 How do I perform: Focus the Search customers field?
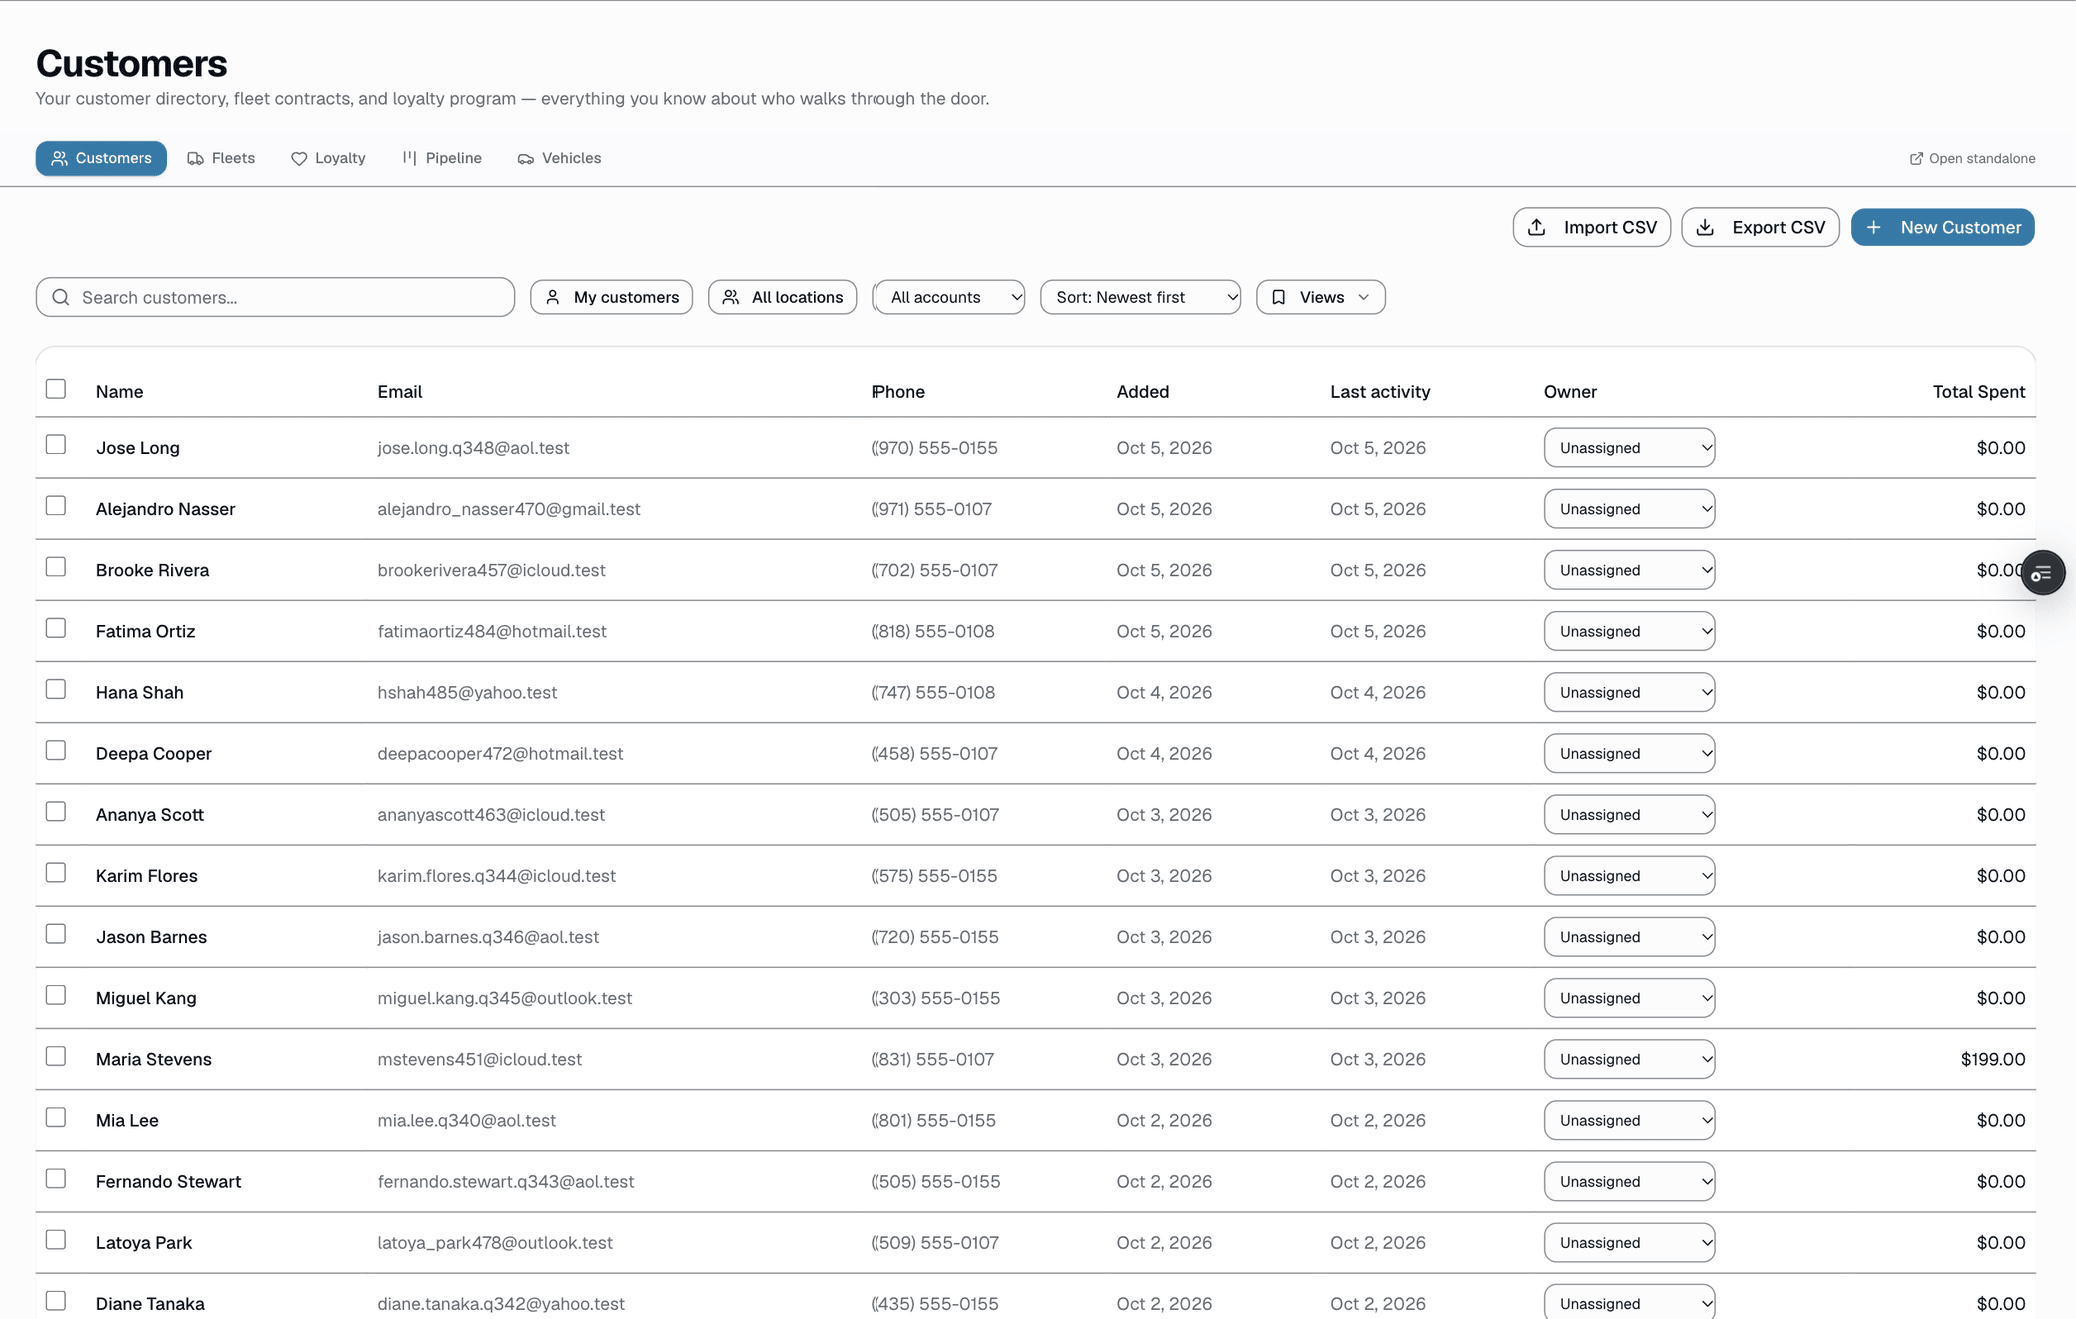[275, 297]
